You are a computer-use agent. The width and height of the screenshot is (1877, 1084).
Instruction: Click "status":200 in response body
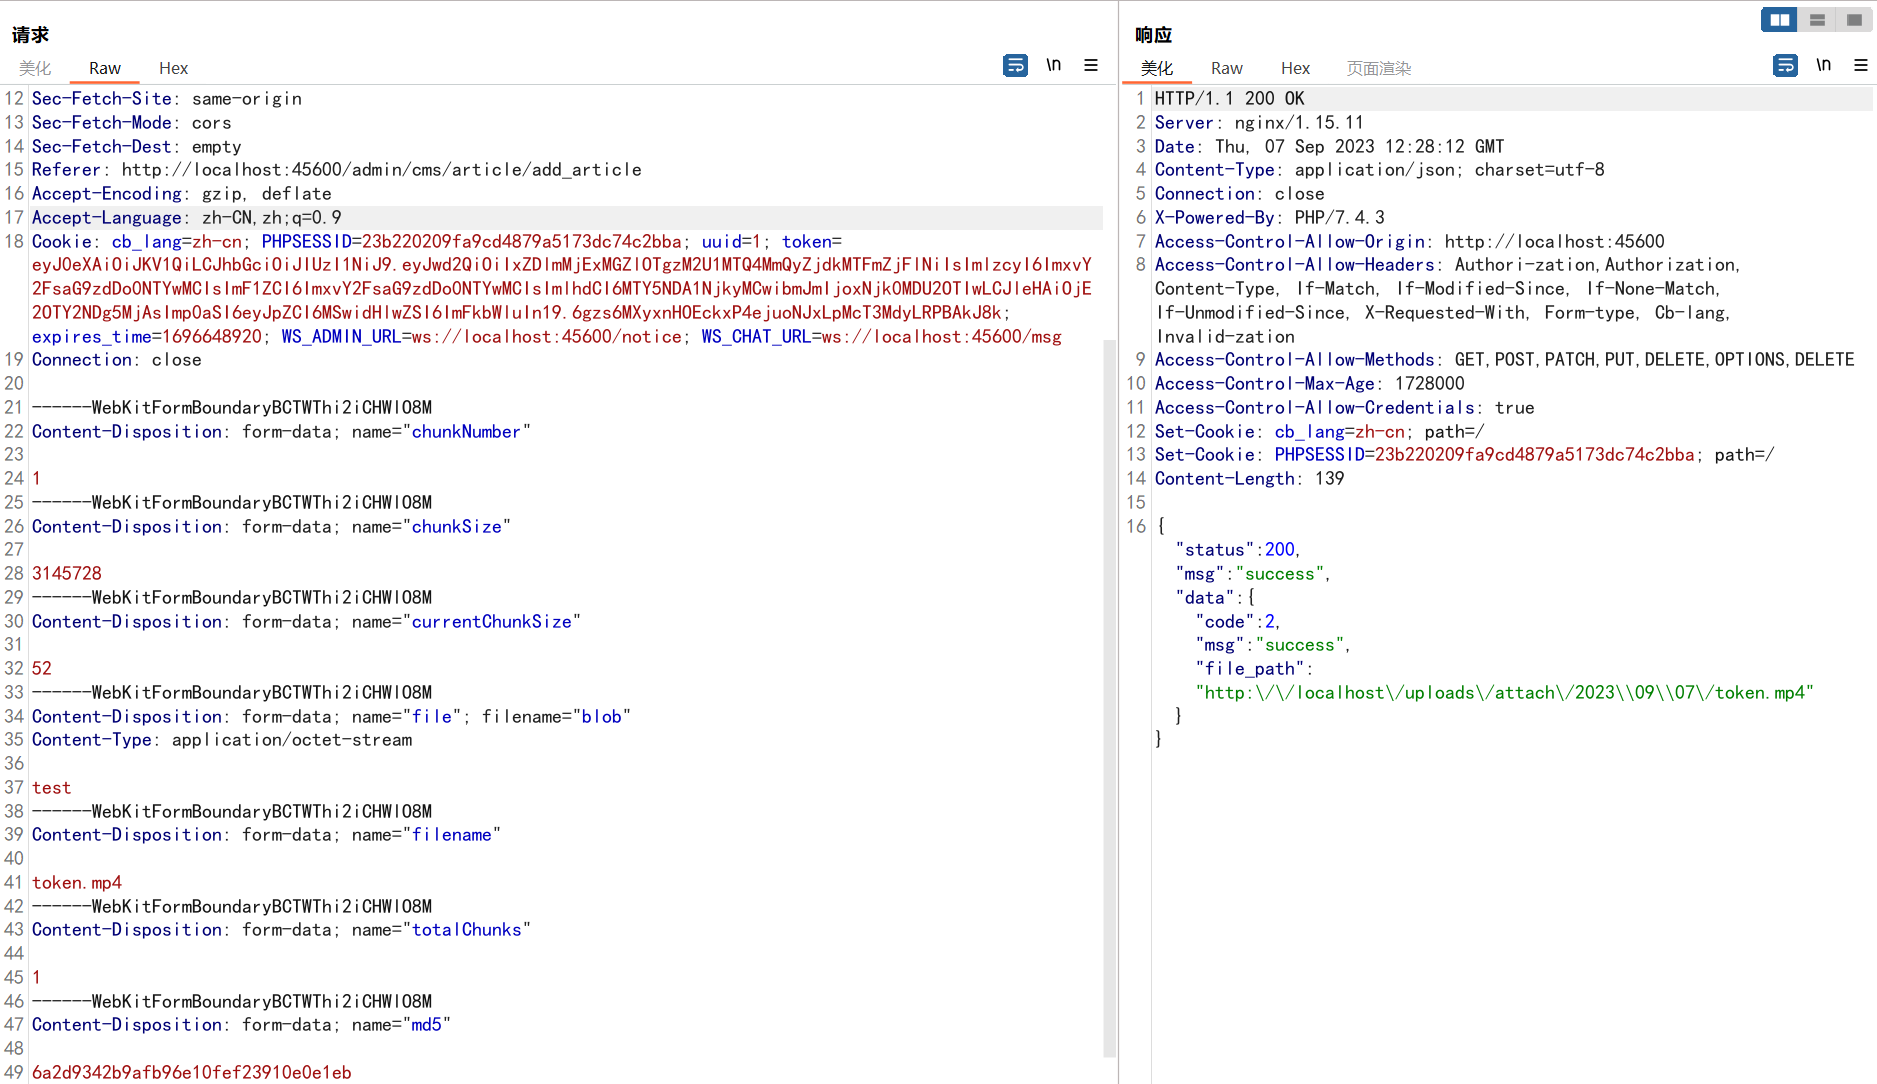point(1237,550)
